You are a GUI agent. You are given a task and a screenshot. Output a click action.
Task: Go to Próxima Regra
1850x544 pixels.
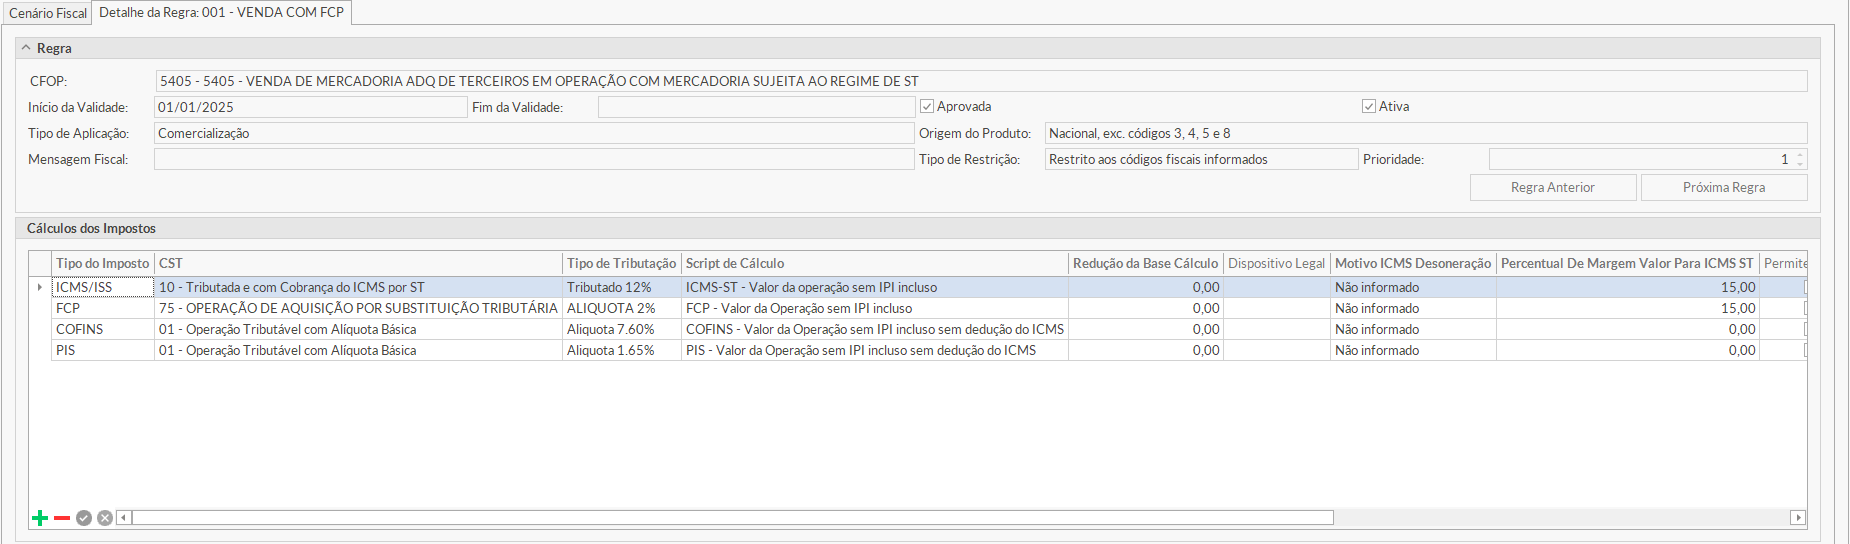[1724, 187]
